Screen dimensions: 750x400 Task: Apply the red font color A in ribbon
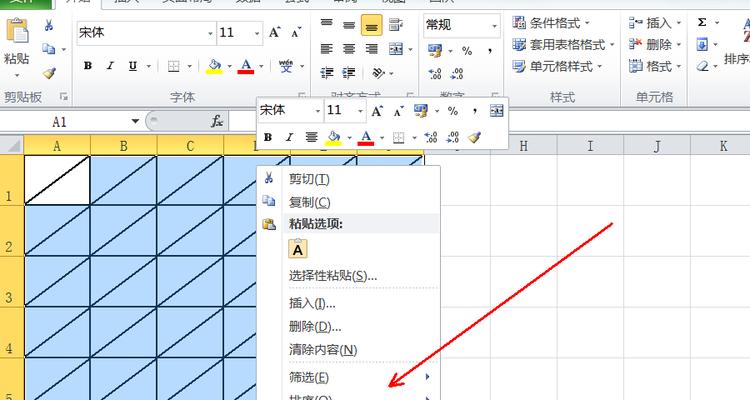246,66
